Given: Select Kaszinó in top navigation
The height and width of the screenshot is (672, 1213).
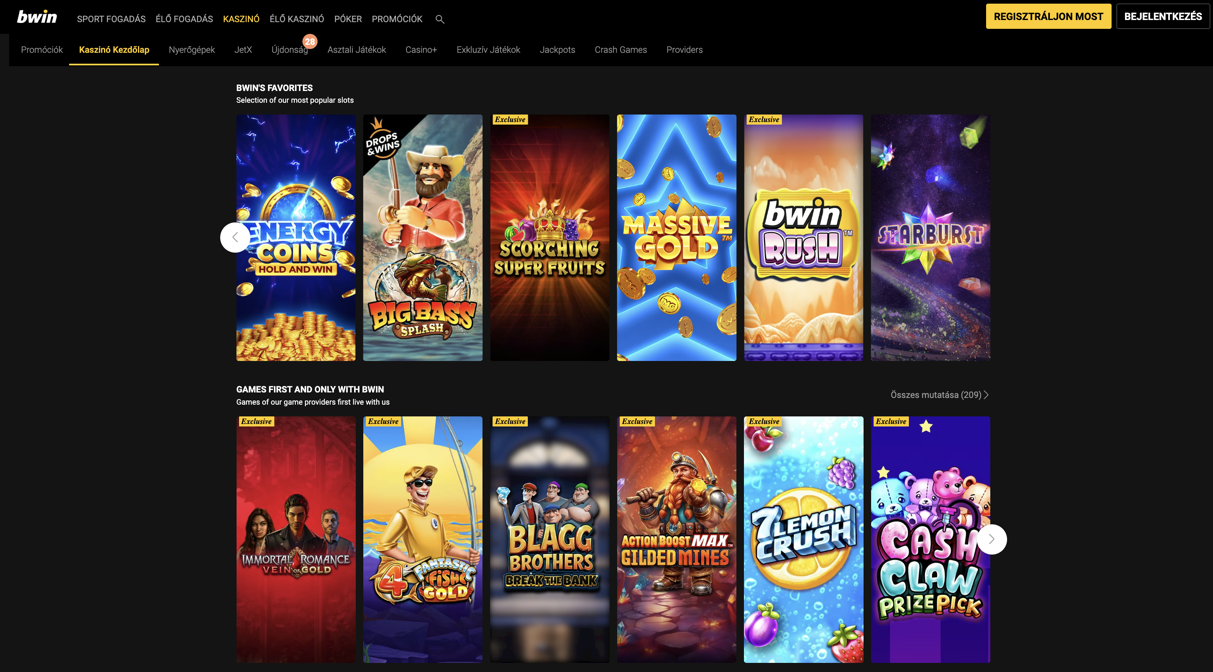Looking at the screenshot, I should [241, 19].
